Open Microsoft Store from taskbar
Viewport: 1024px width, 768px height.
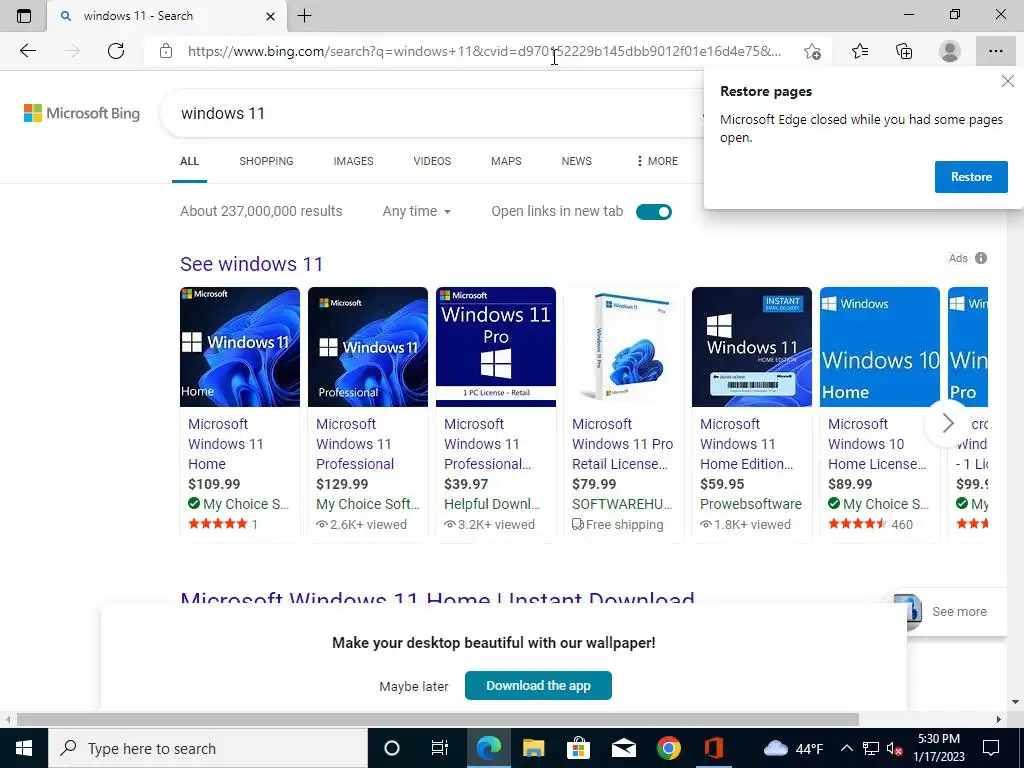pos(578,748)
